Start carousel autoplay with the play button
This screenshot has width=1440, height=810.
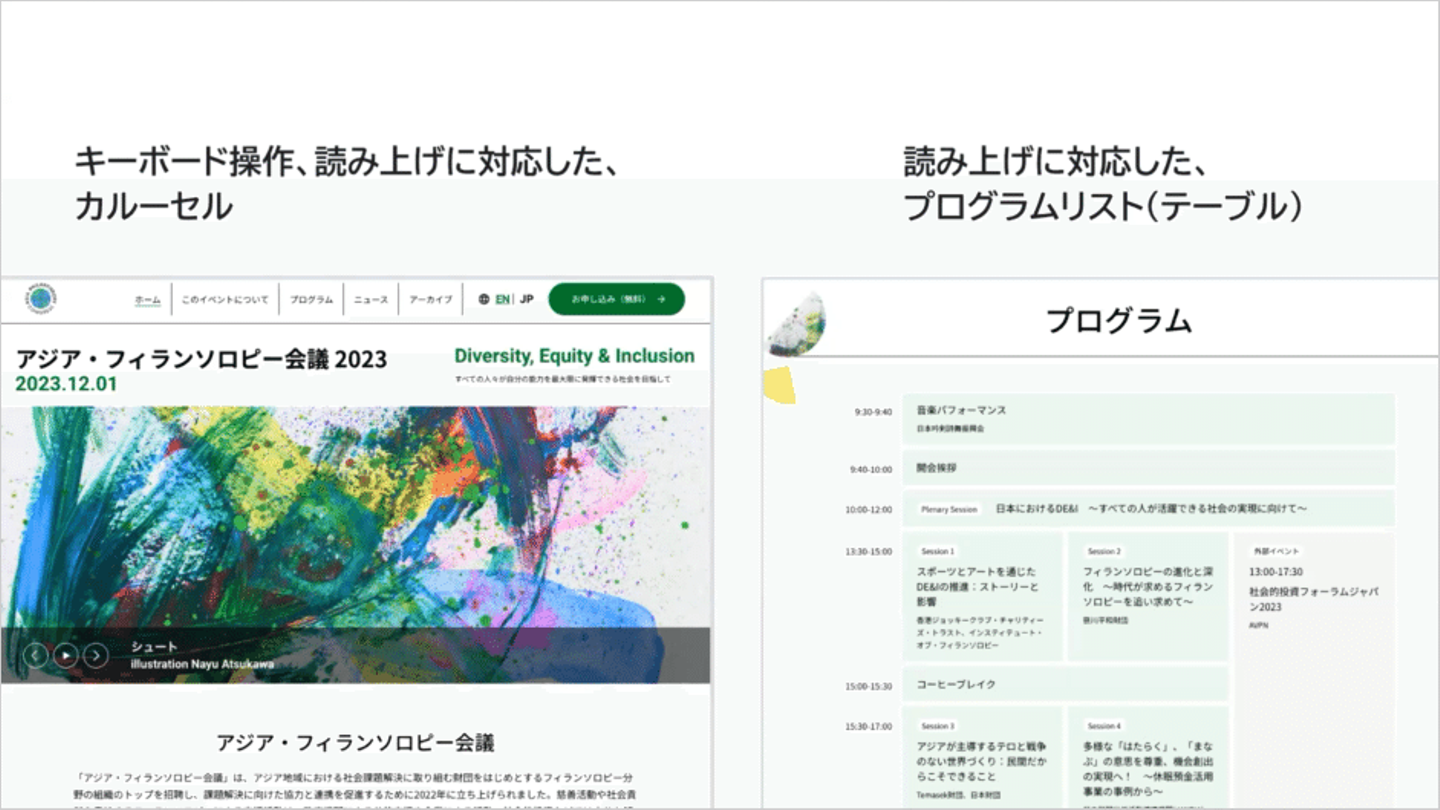[x=66, y=655]
